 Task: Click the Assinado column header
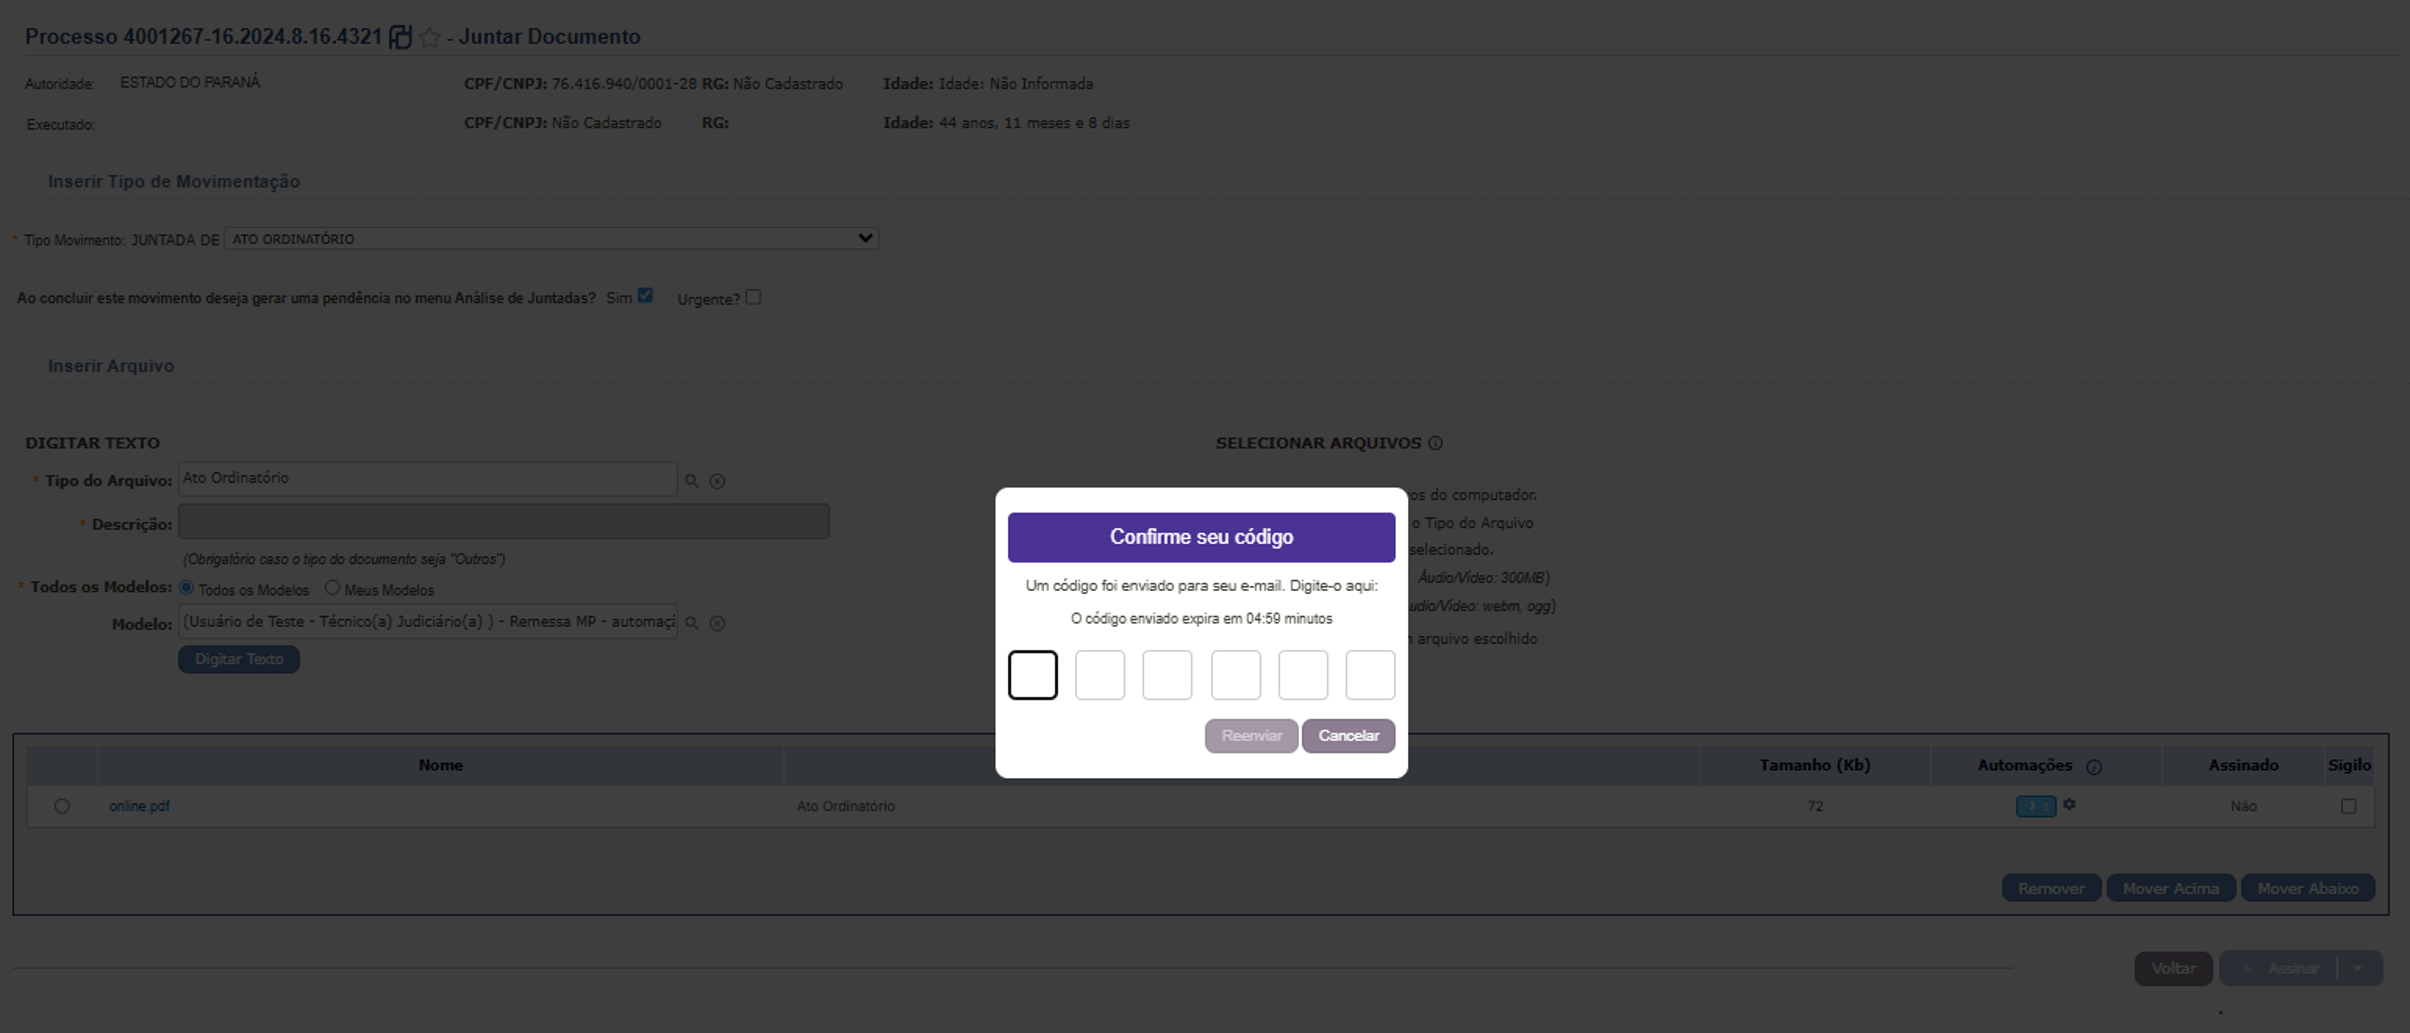pyautogui.click(x=2243, y=765)
